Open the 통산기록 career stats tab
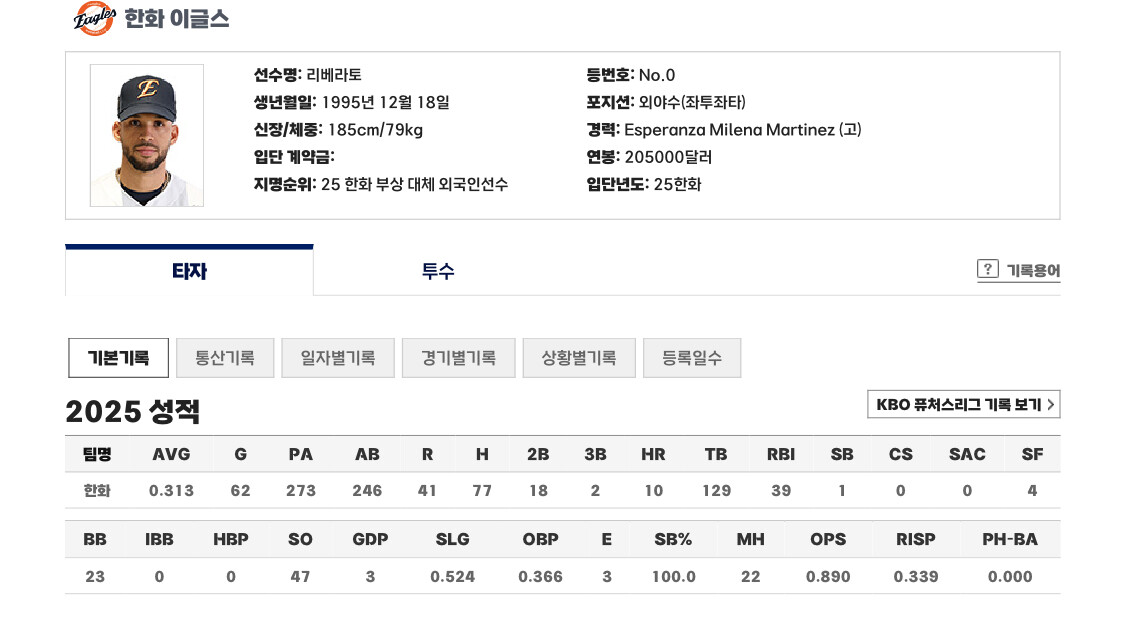 tap(225, 358)
